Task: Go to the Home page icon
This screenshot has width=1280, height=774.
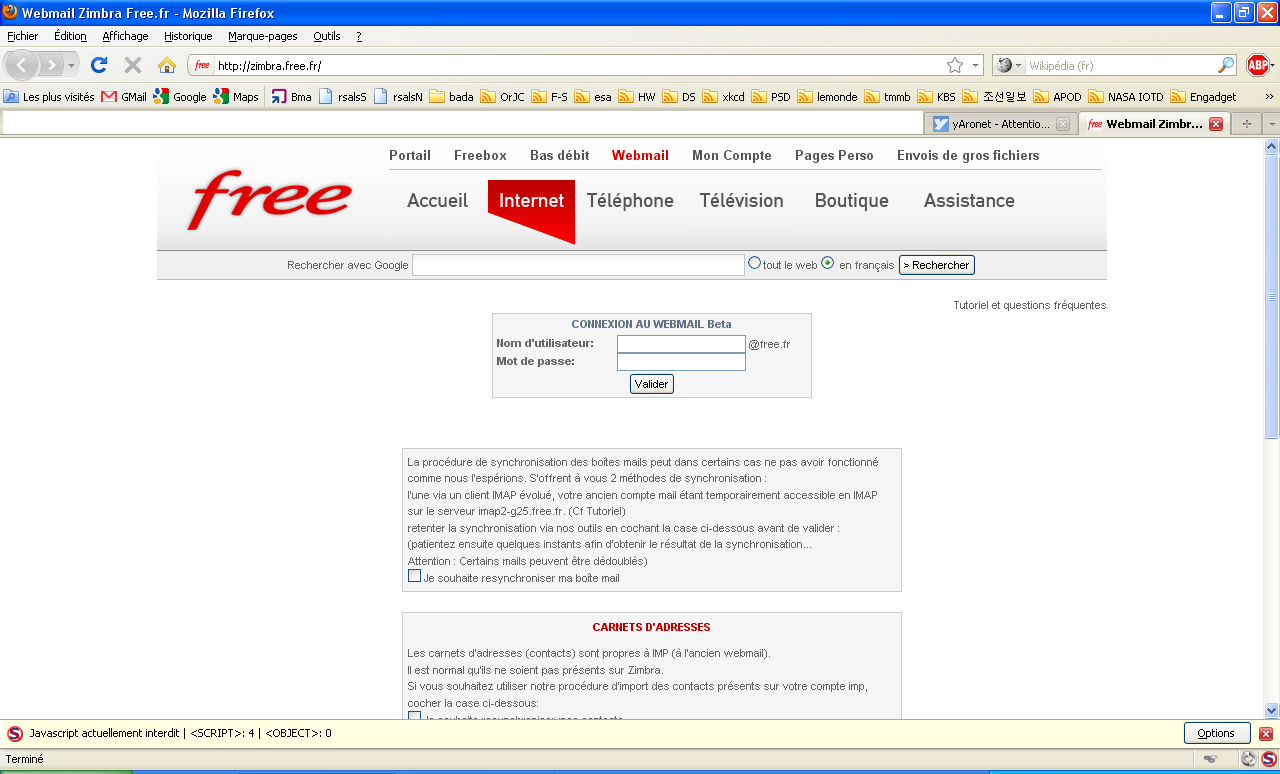Action: point(167,65)
